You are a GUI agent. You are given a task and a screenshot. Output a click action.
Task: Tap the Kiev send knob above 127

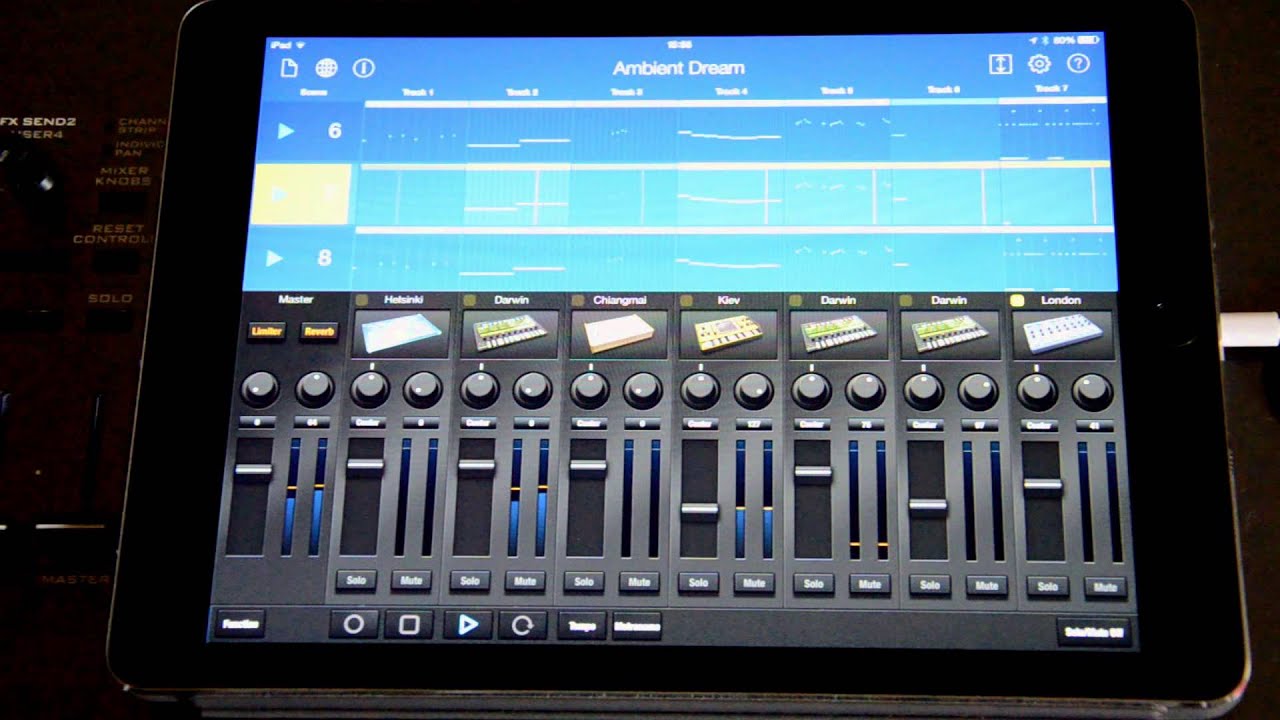[x=753, y=390]
